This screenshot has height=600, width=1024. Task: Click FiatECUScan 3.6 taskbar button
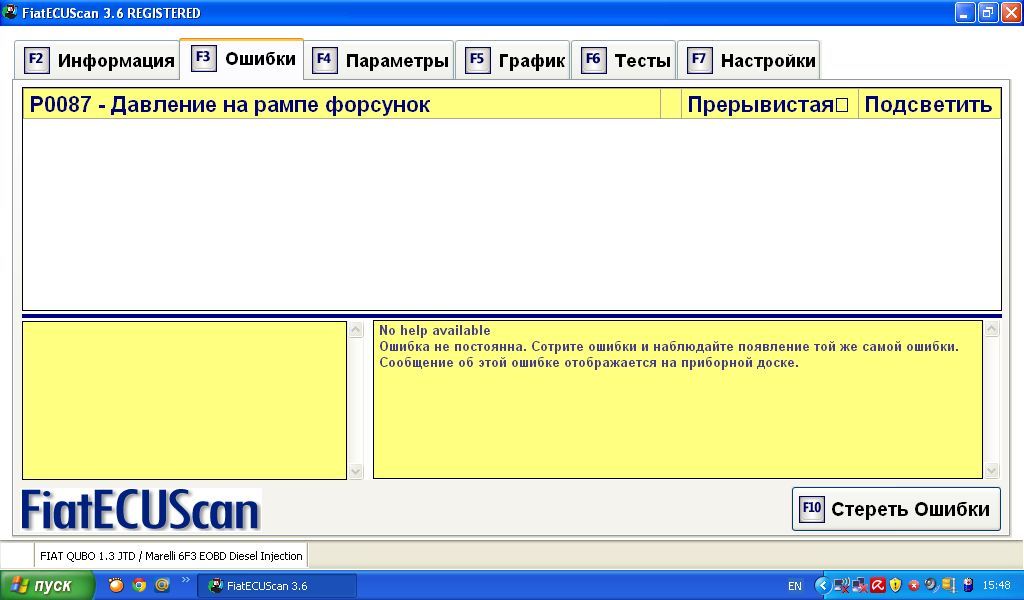(276, 586)
